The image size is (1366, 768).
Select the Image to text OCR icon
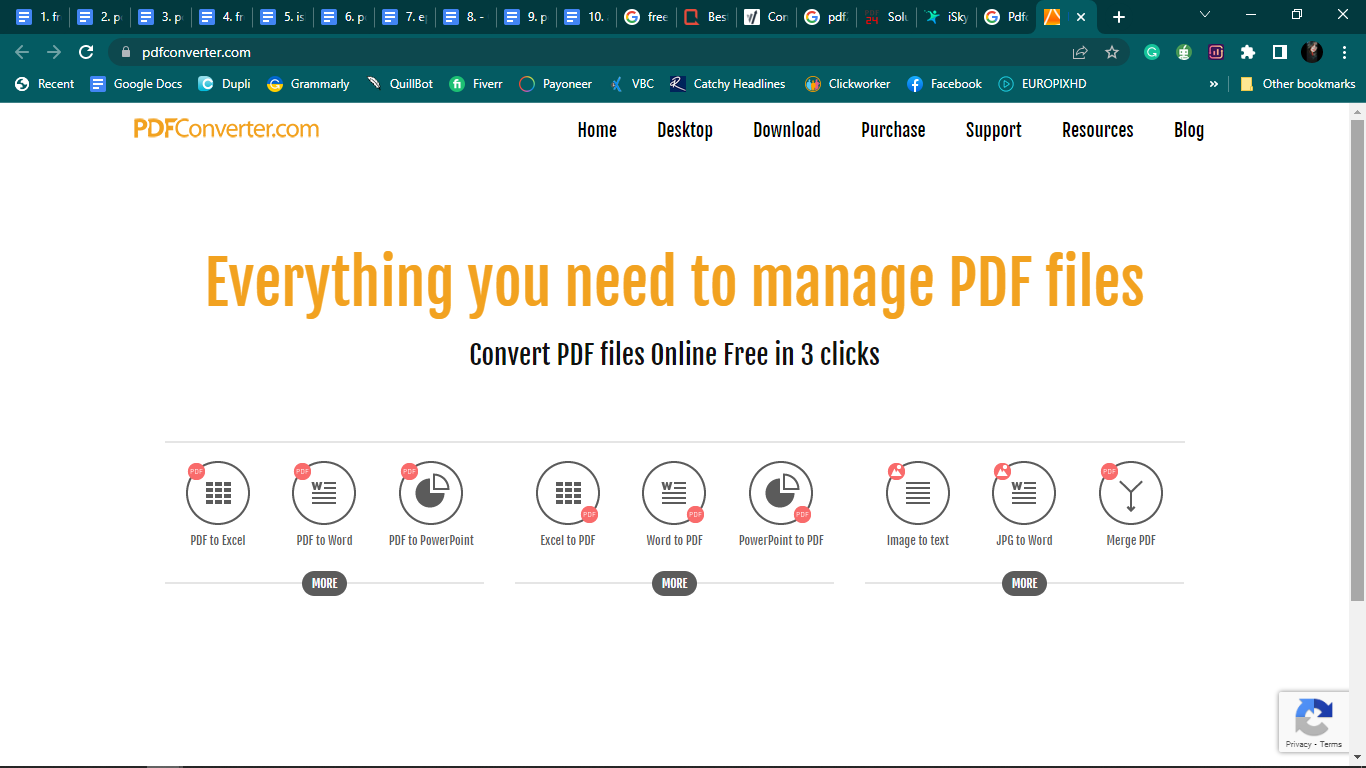(x=917, y=492)
